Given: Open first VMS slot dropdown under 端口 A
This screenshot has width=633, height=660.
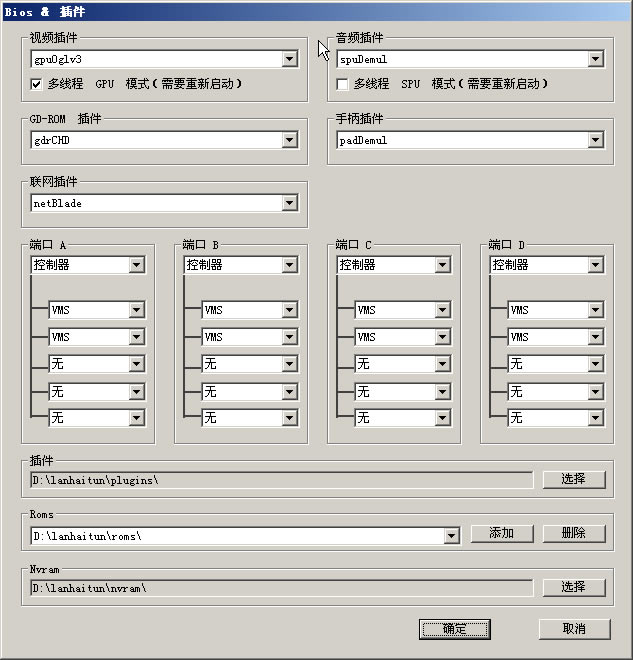Looking at the screenshot, I should coord(137,311).
